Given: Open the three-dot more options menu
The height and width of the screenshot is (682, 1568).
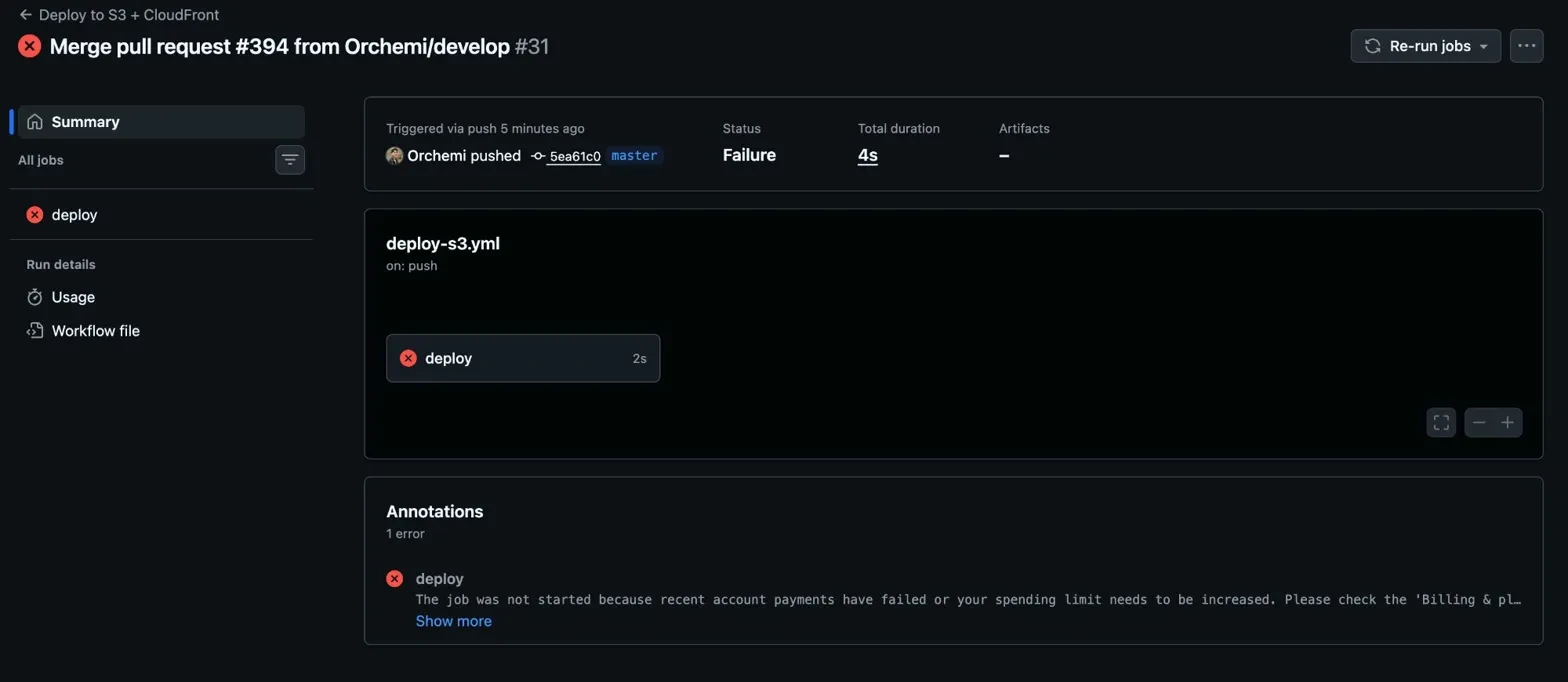Looking at the screenshot, I should click(1526, 46).
